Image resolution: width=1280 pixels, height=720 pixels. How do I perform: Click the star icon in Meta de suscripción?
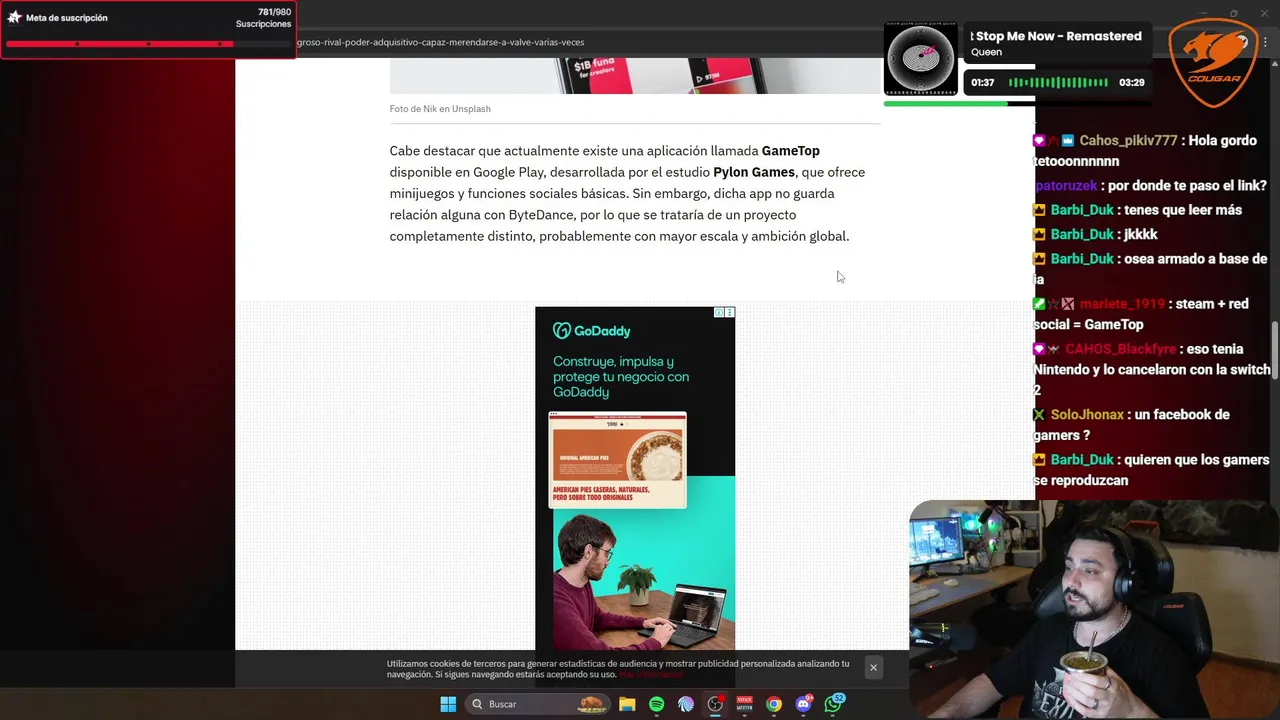[14, 18]
